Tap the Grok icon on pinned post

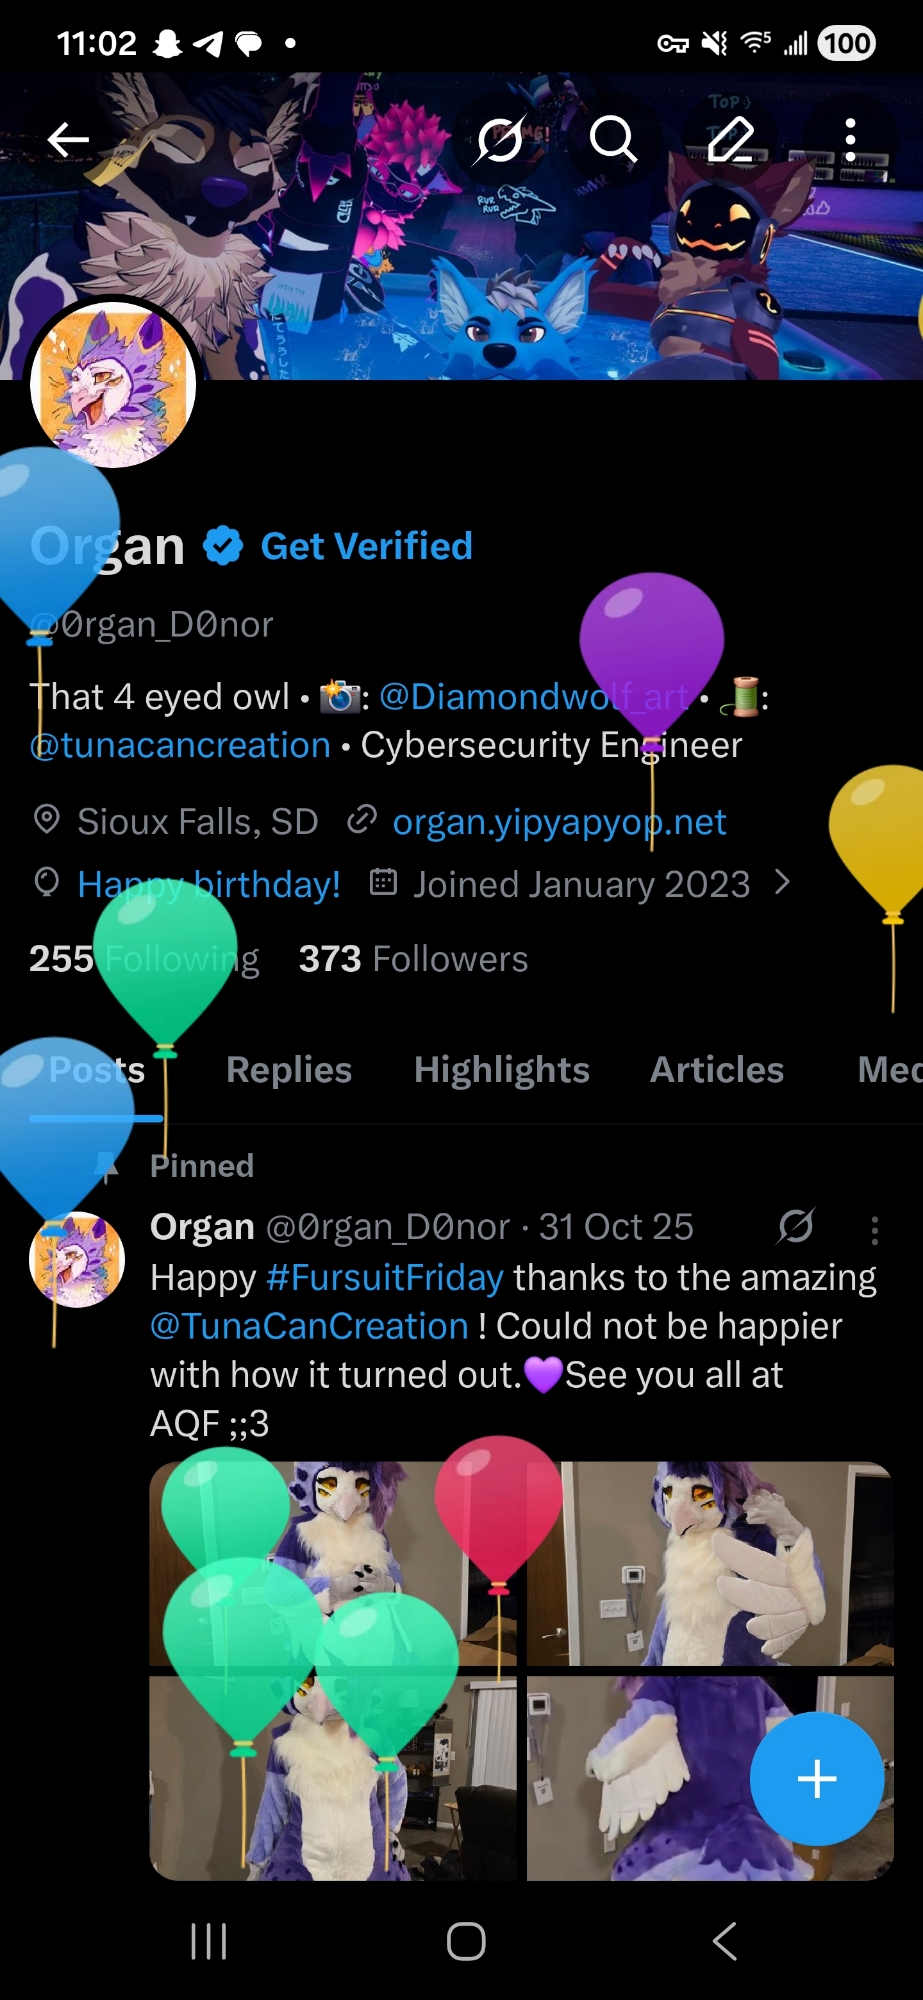(x=796, y=1226)
